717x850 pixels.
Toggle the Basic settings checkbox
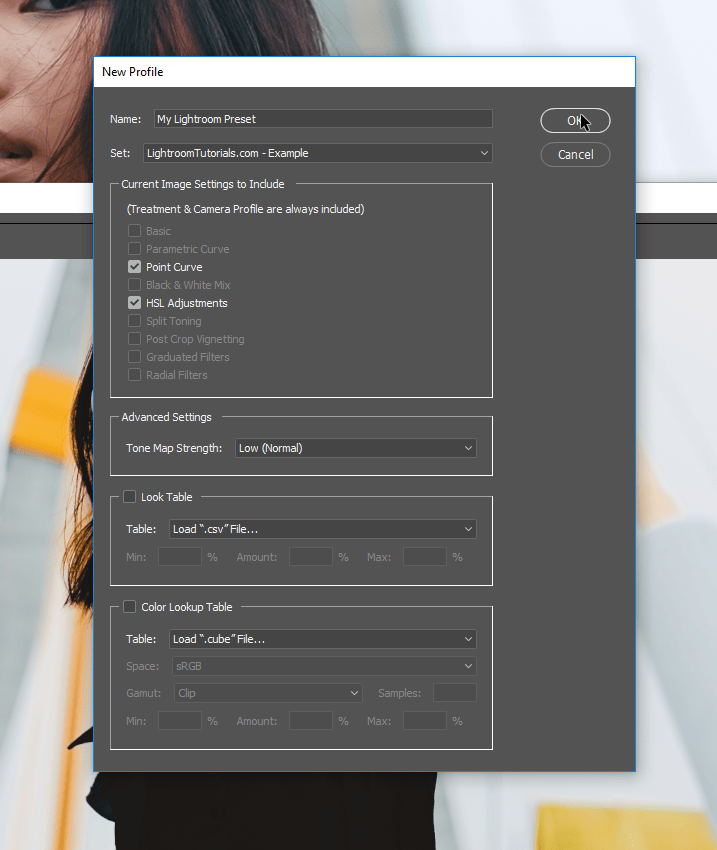coord(134,231)
